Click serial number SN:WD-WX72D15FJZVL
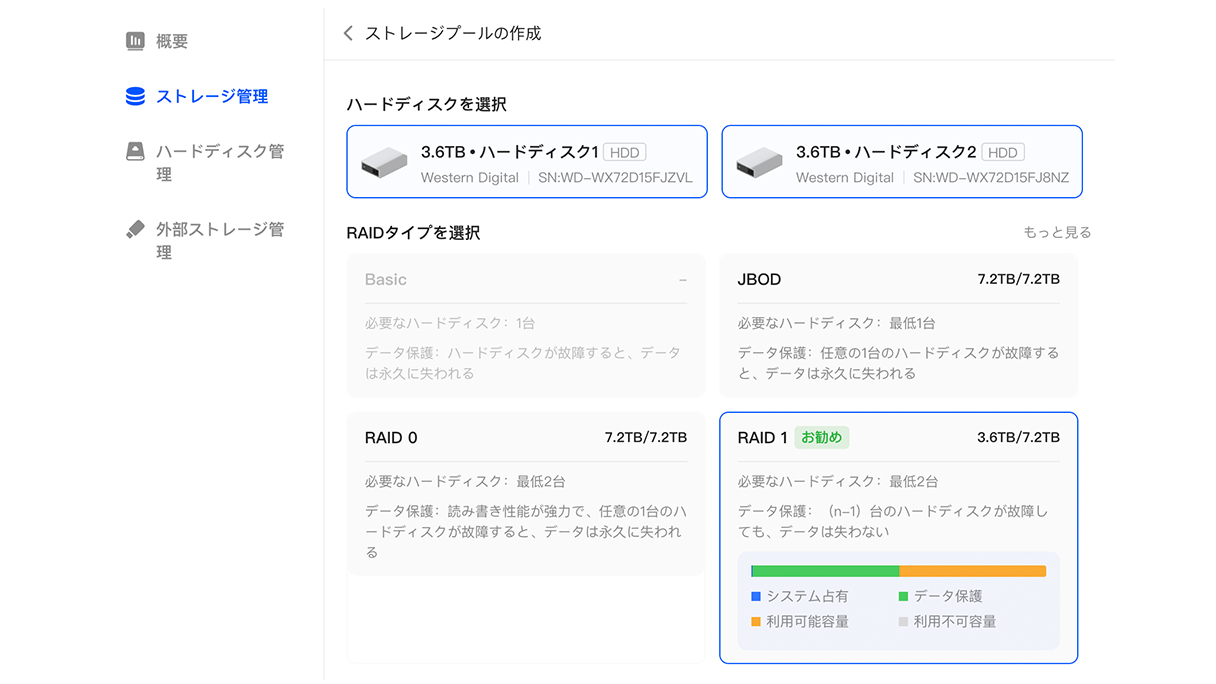 point(615,178)
